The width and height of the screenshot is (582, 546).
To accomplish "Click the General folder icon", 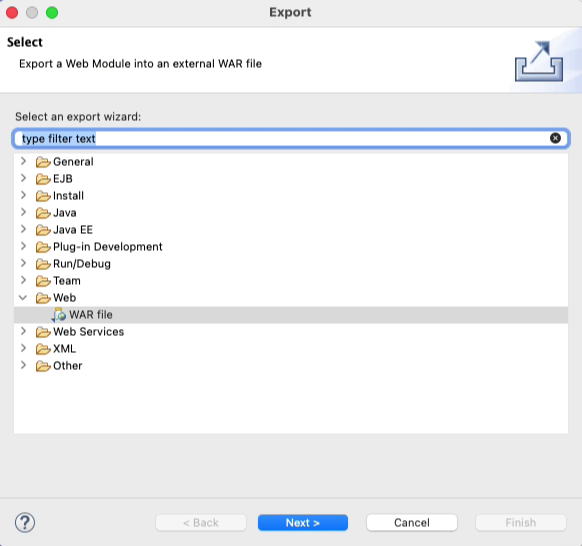I will point(43,162).
